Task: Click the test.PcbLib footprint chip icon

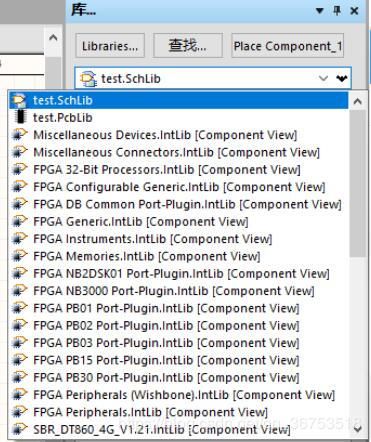Action: (21, 117)
